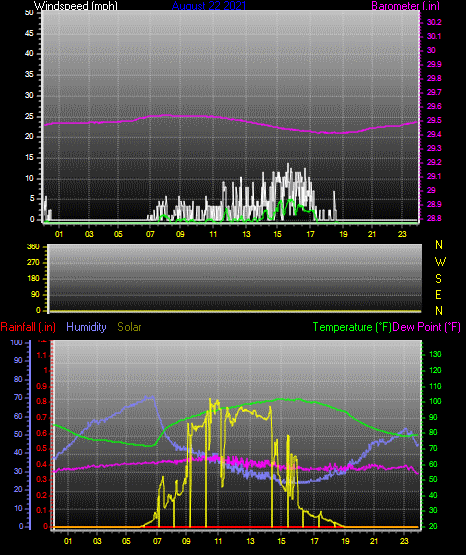Click rainfall axis value 0.5
Viewport: 466px width, 555px height.
42,448
